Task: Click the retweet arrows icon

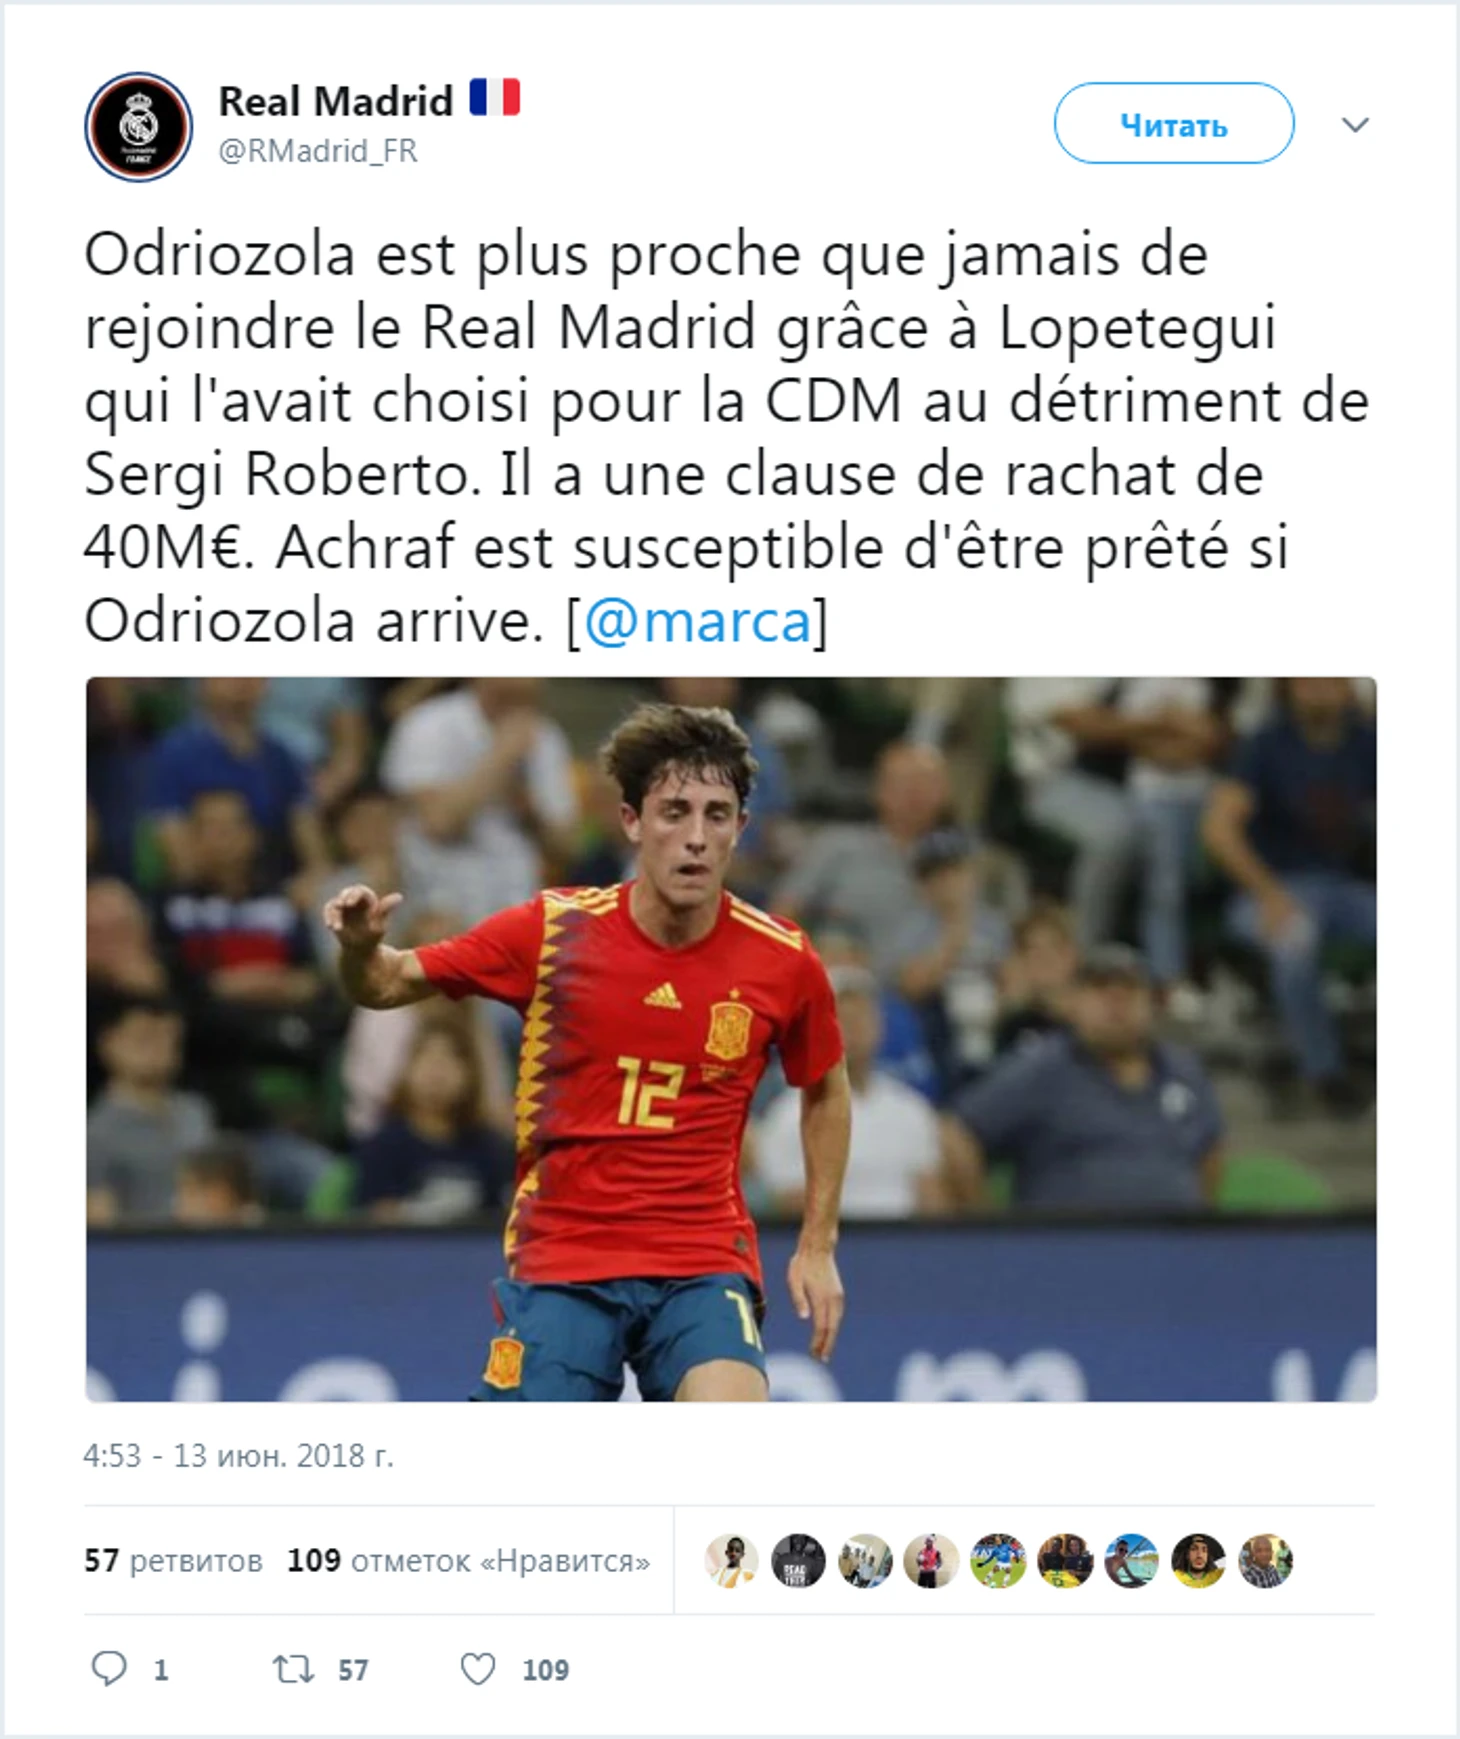Action: point(294,1669)
